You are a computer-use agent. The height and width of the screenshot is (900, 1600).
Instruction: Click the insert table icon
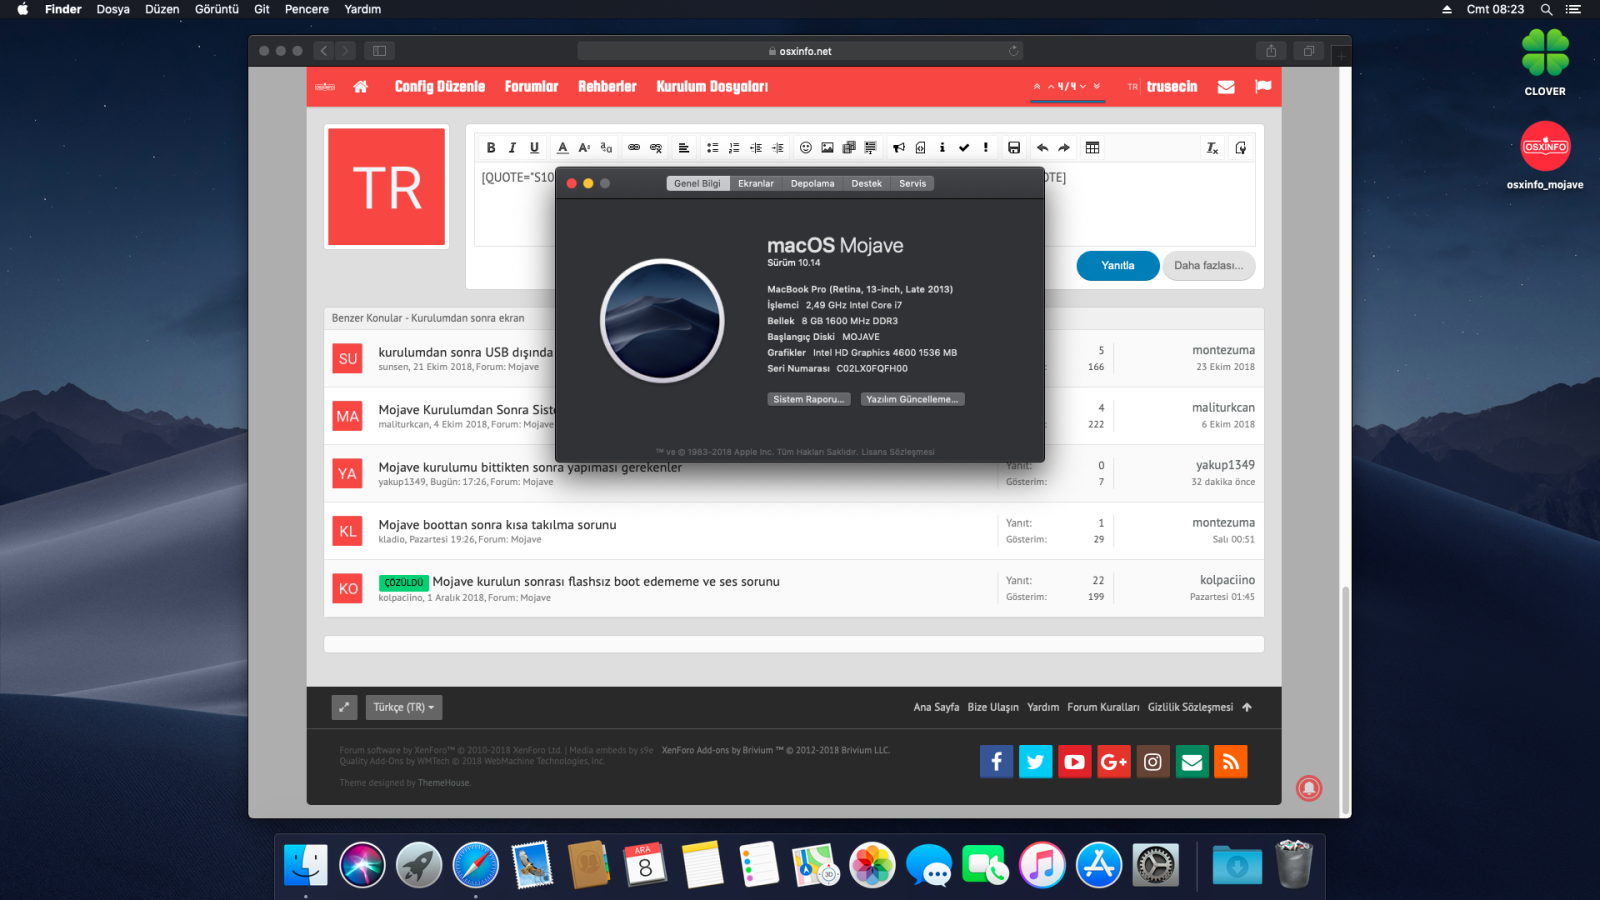1092,148
